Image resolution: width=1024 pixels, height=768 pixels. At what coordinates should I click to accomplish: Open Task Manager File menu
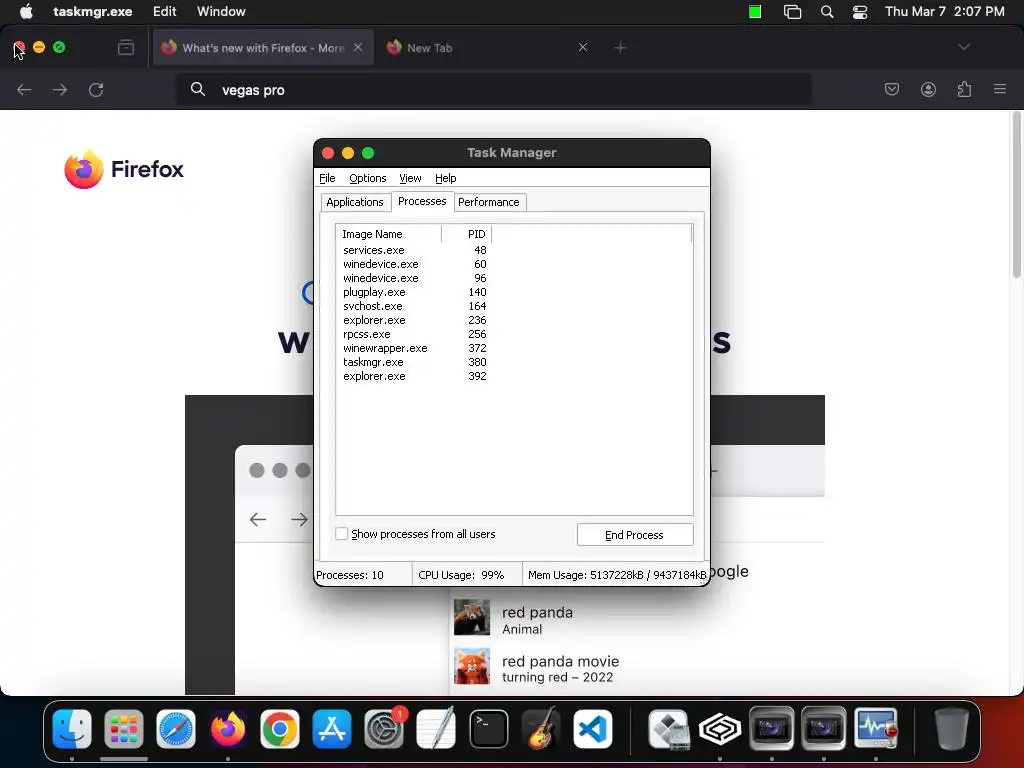(x=327, y=178)
